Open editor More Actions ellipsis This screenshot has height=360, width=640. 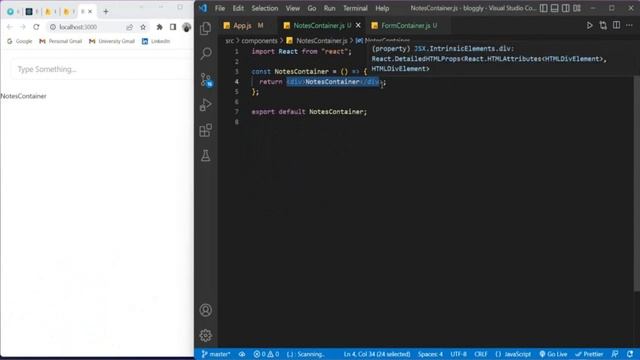pos(629,25)
